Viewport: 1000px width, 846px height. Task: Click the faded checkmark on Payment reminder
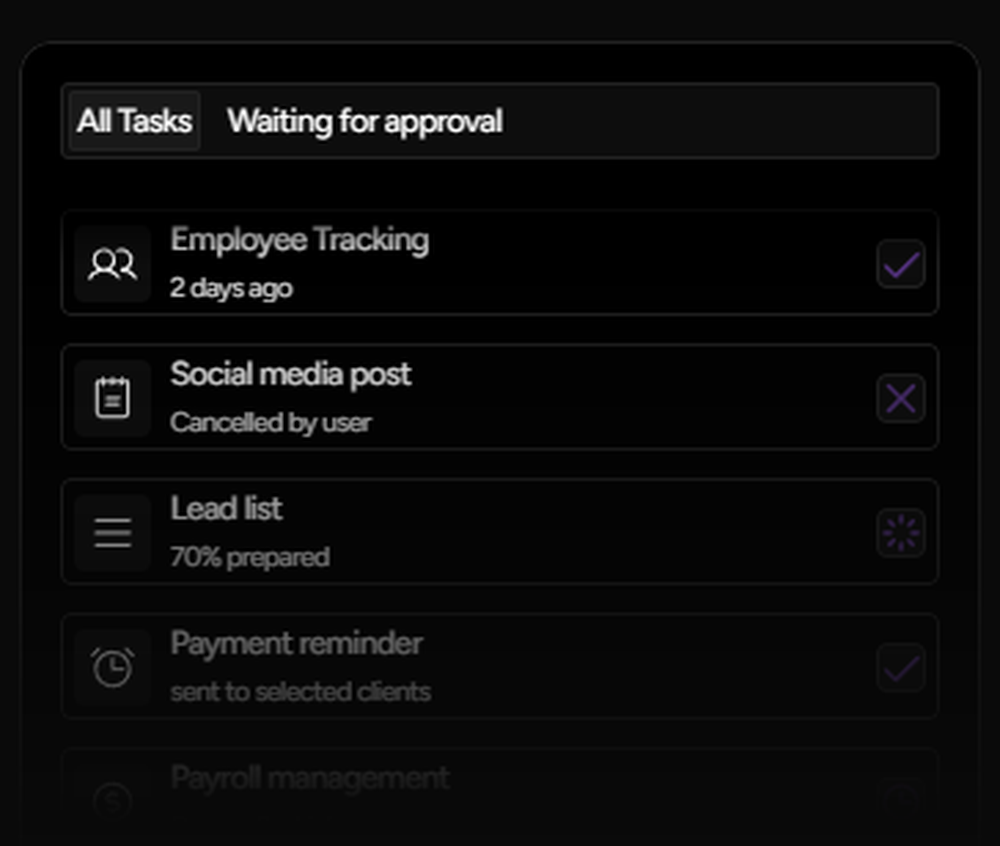[x=900, y=667]
